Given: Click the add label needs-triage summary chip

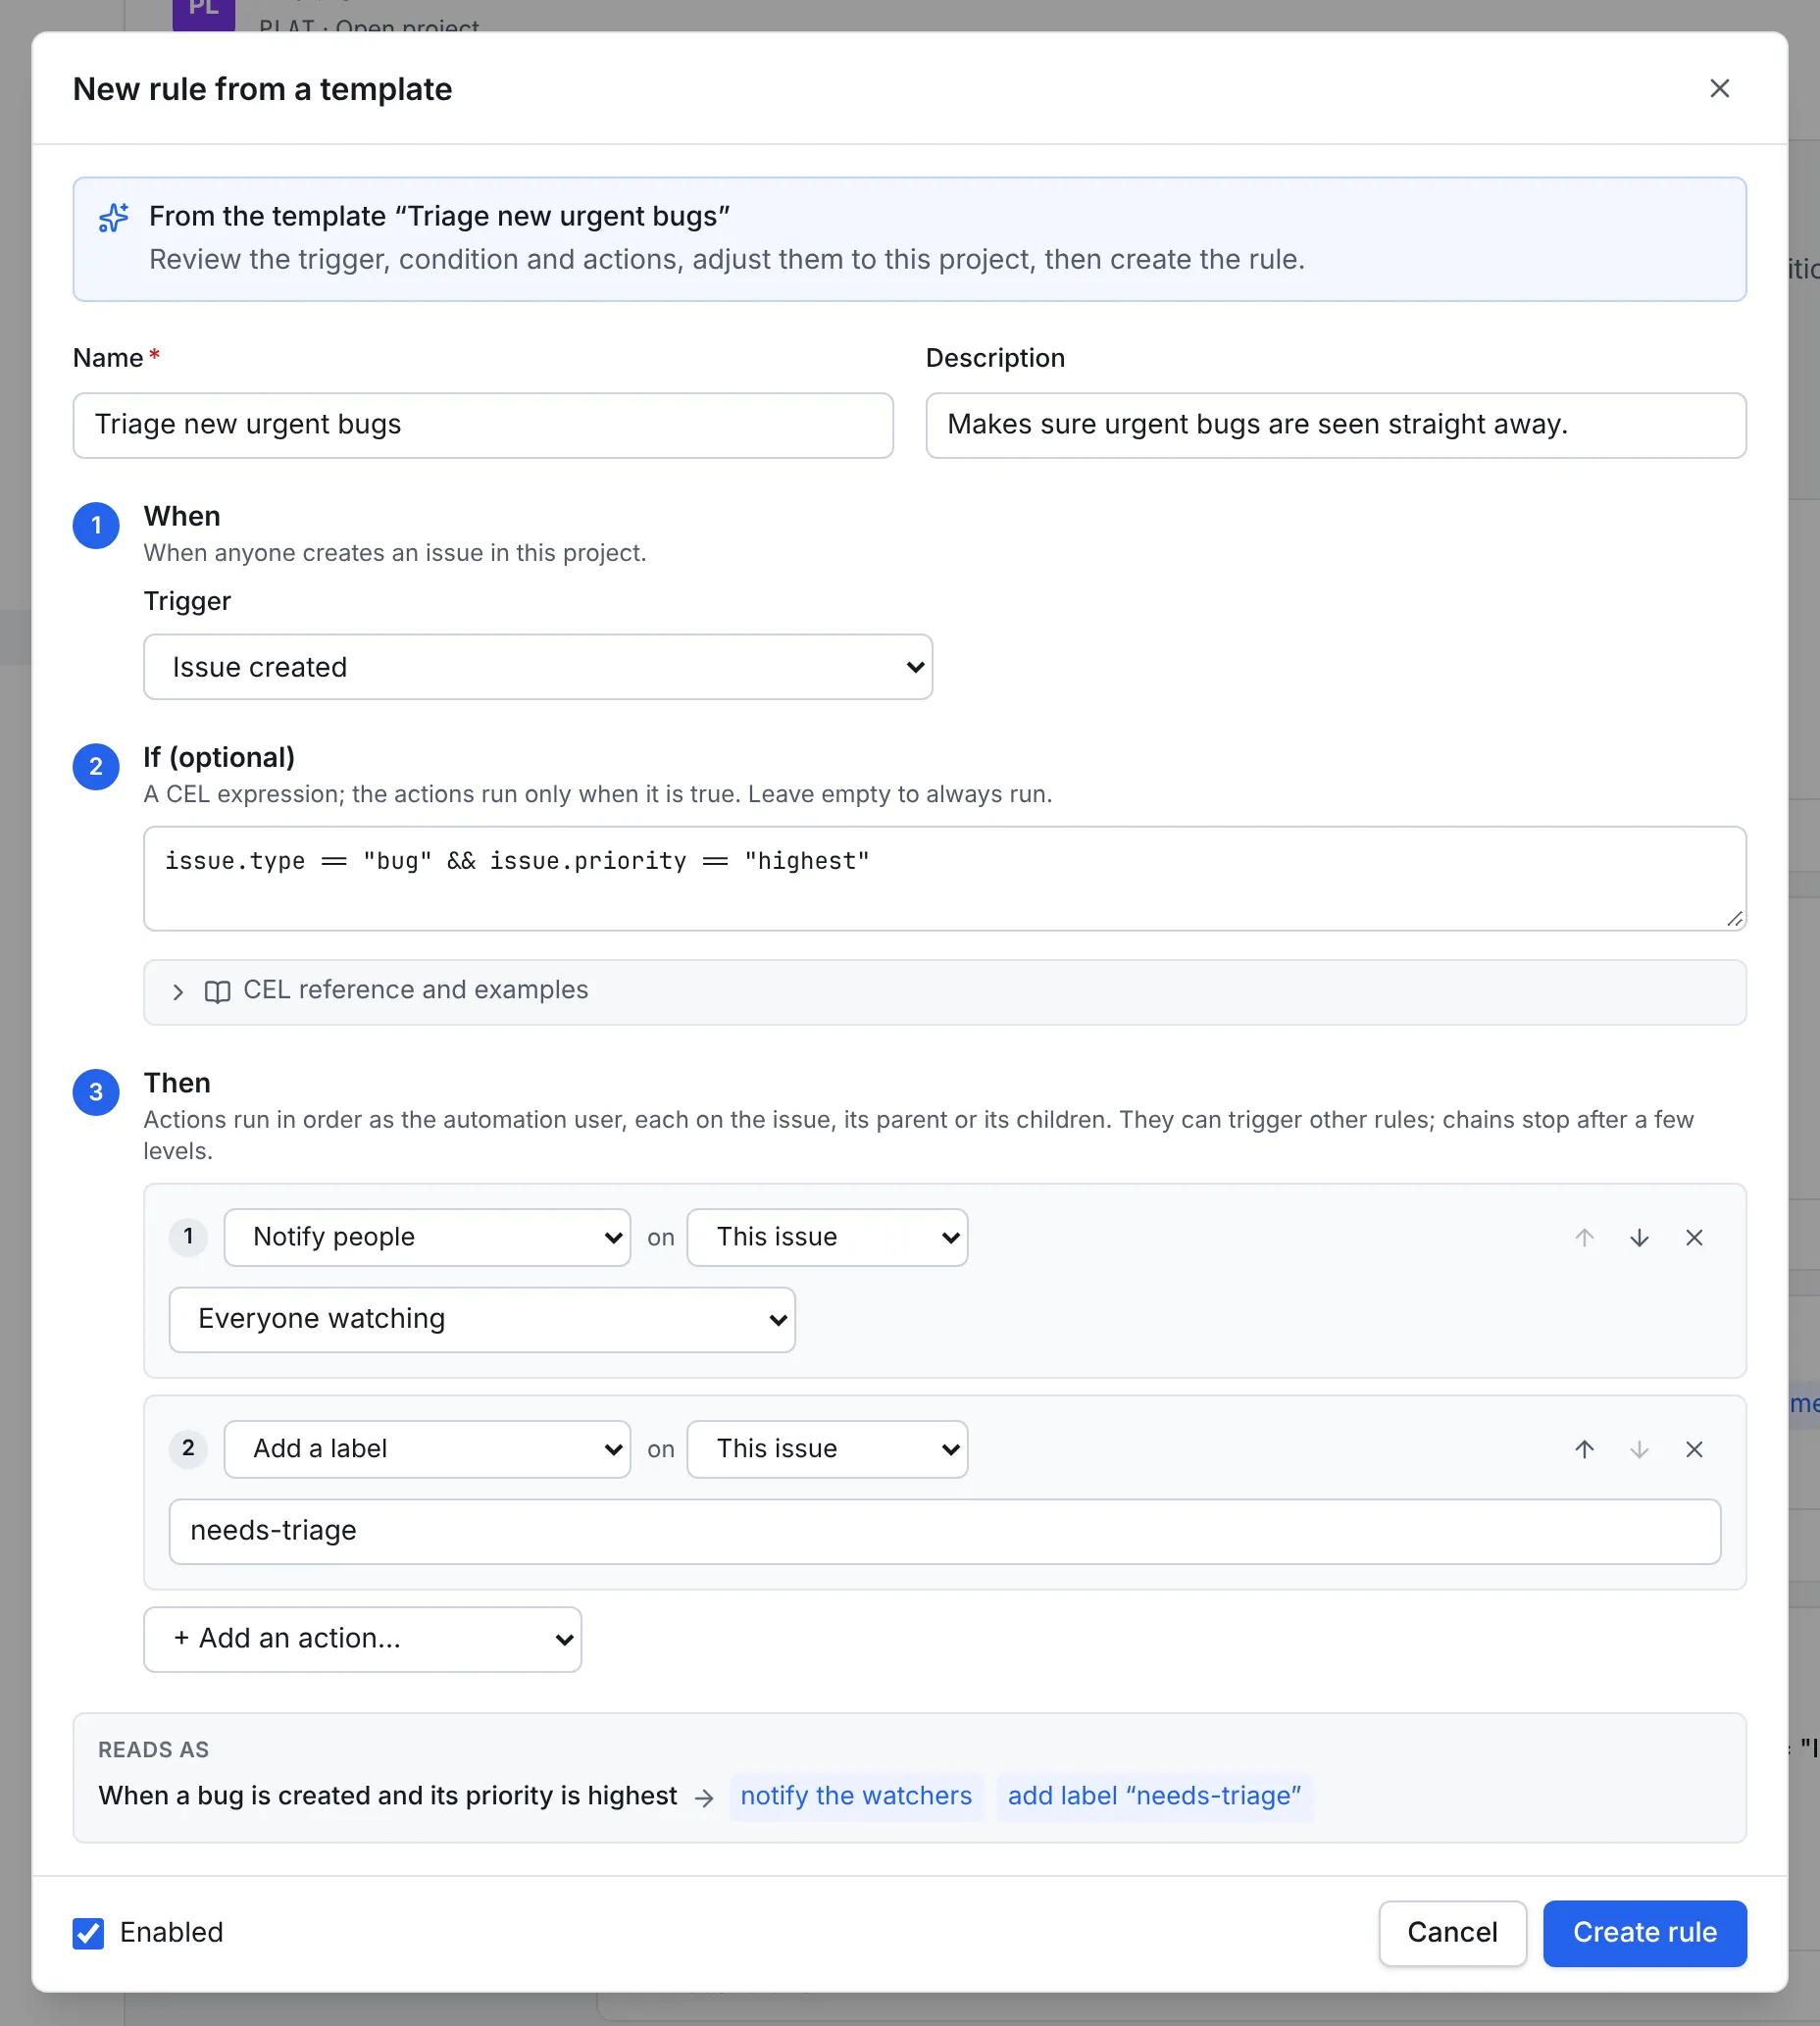Looking at the screenshot, I should tap(1155, 1797).
